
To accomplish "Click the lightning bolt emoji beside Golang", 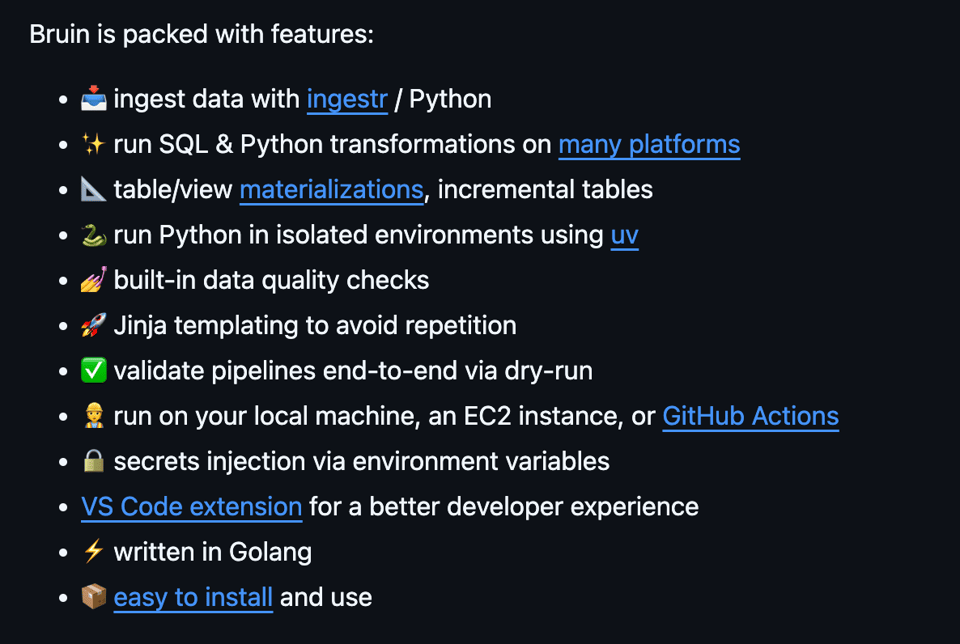I will (94, 552).
